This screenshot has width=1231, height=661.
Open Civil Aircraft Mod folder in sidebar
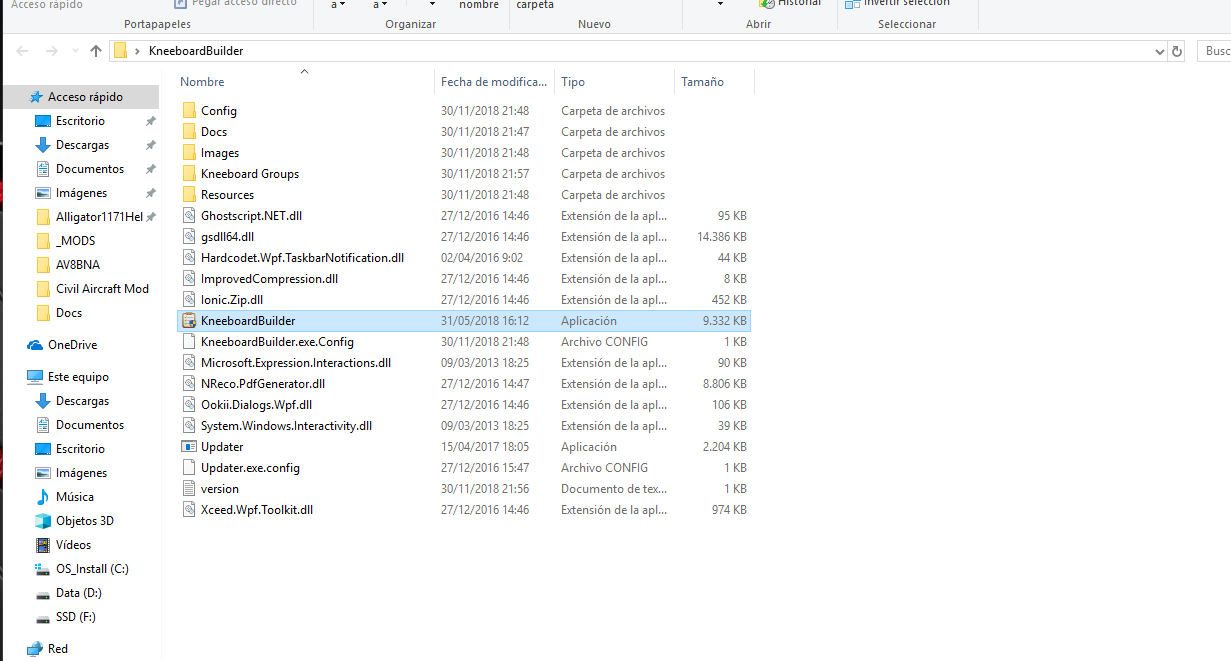[x=102, y=289]
